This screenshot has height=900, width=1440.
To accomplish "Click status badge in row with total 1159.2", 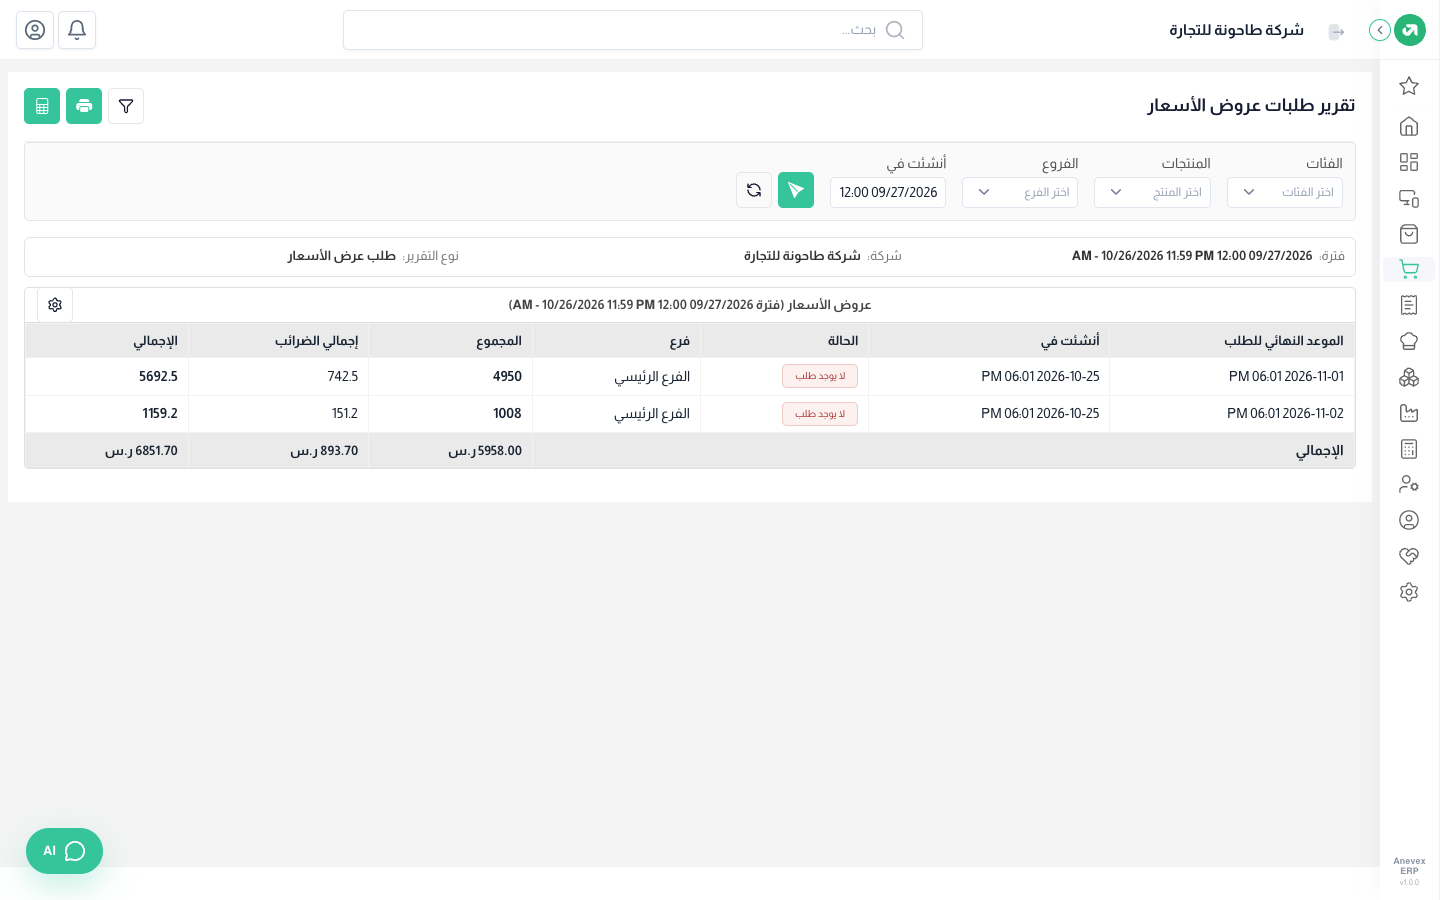I will tap(820, 414).
